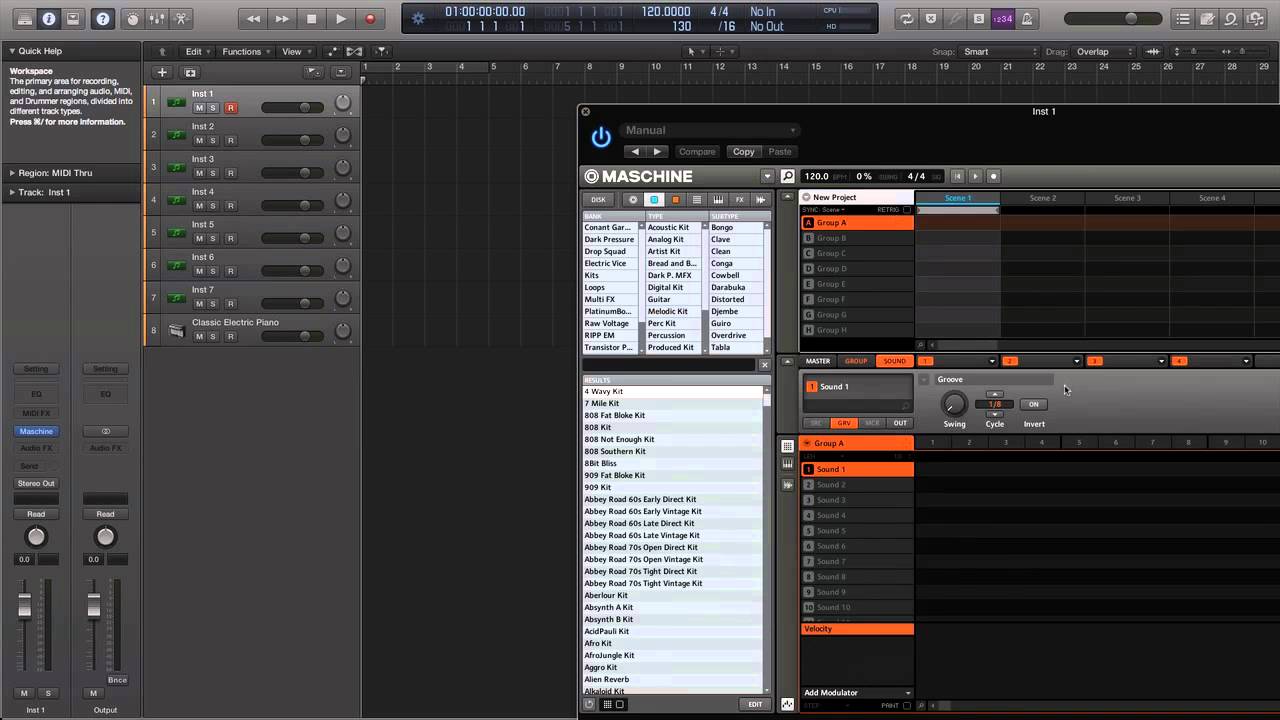Collapse the Quick Help disclosure triangle
Screen dimensions: 1280x720
coord(11,51)
